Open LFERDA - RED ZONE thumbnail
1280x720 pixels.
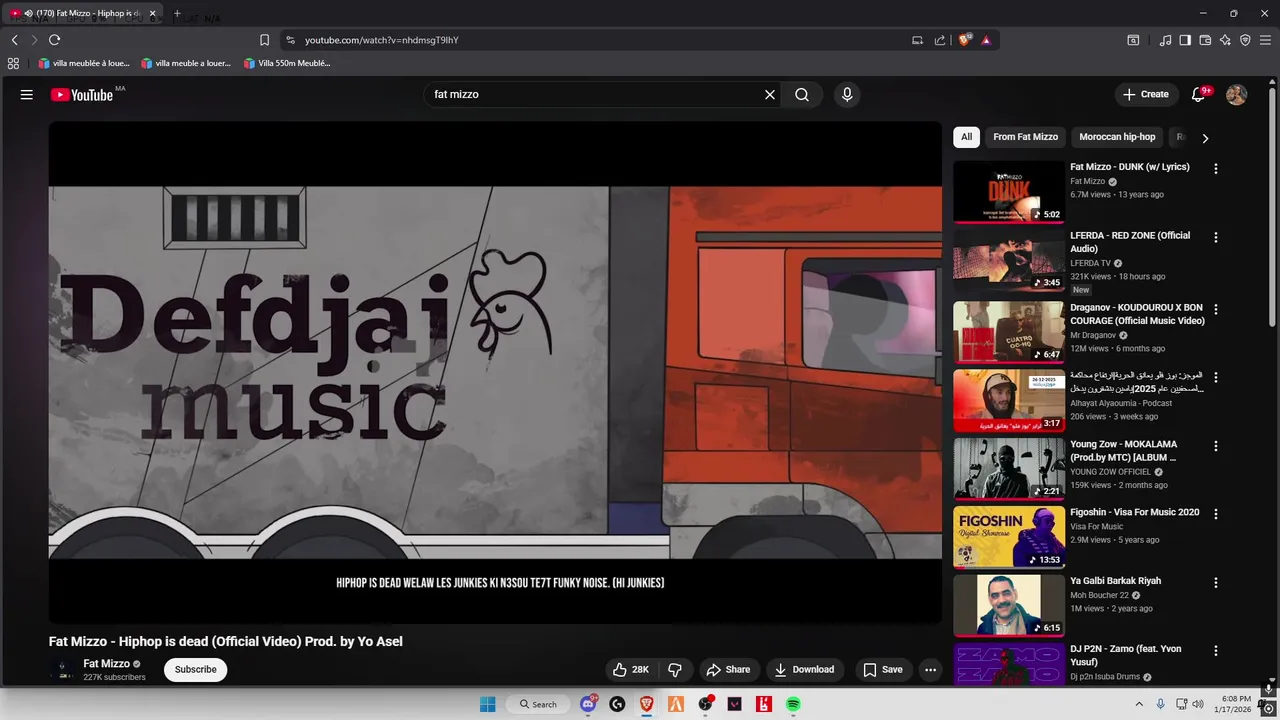[x=1008, y=260]
